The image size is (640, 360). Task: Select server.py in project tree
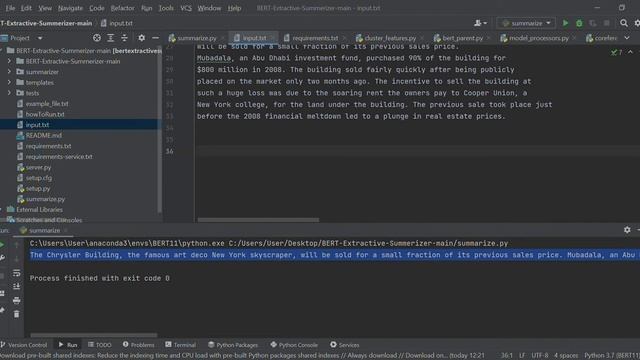click(x=38, y=167)
